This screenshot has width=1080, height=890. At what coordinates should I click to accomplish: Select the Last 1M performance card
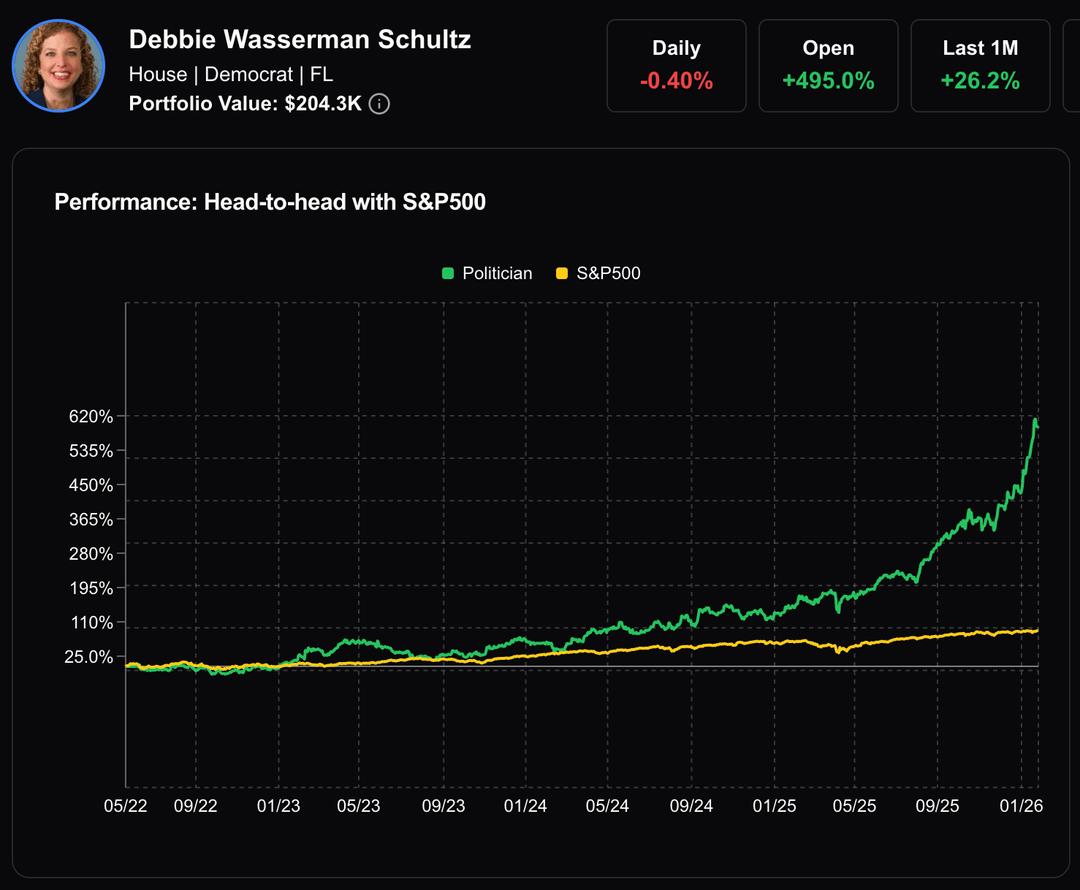(x=980, y=65)
